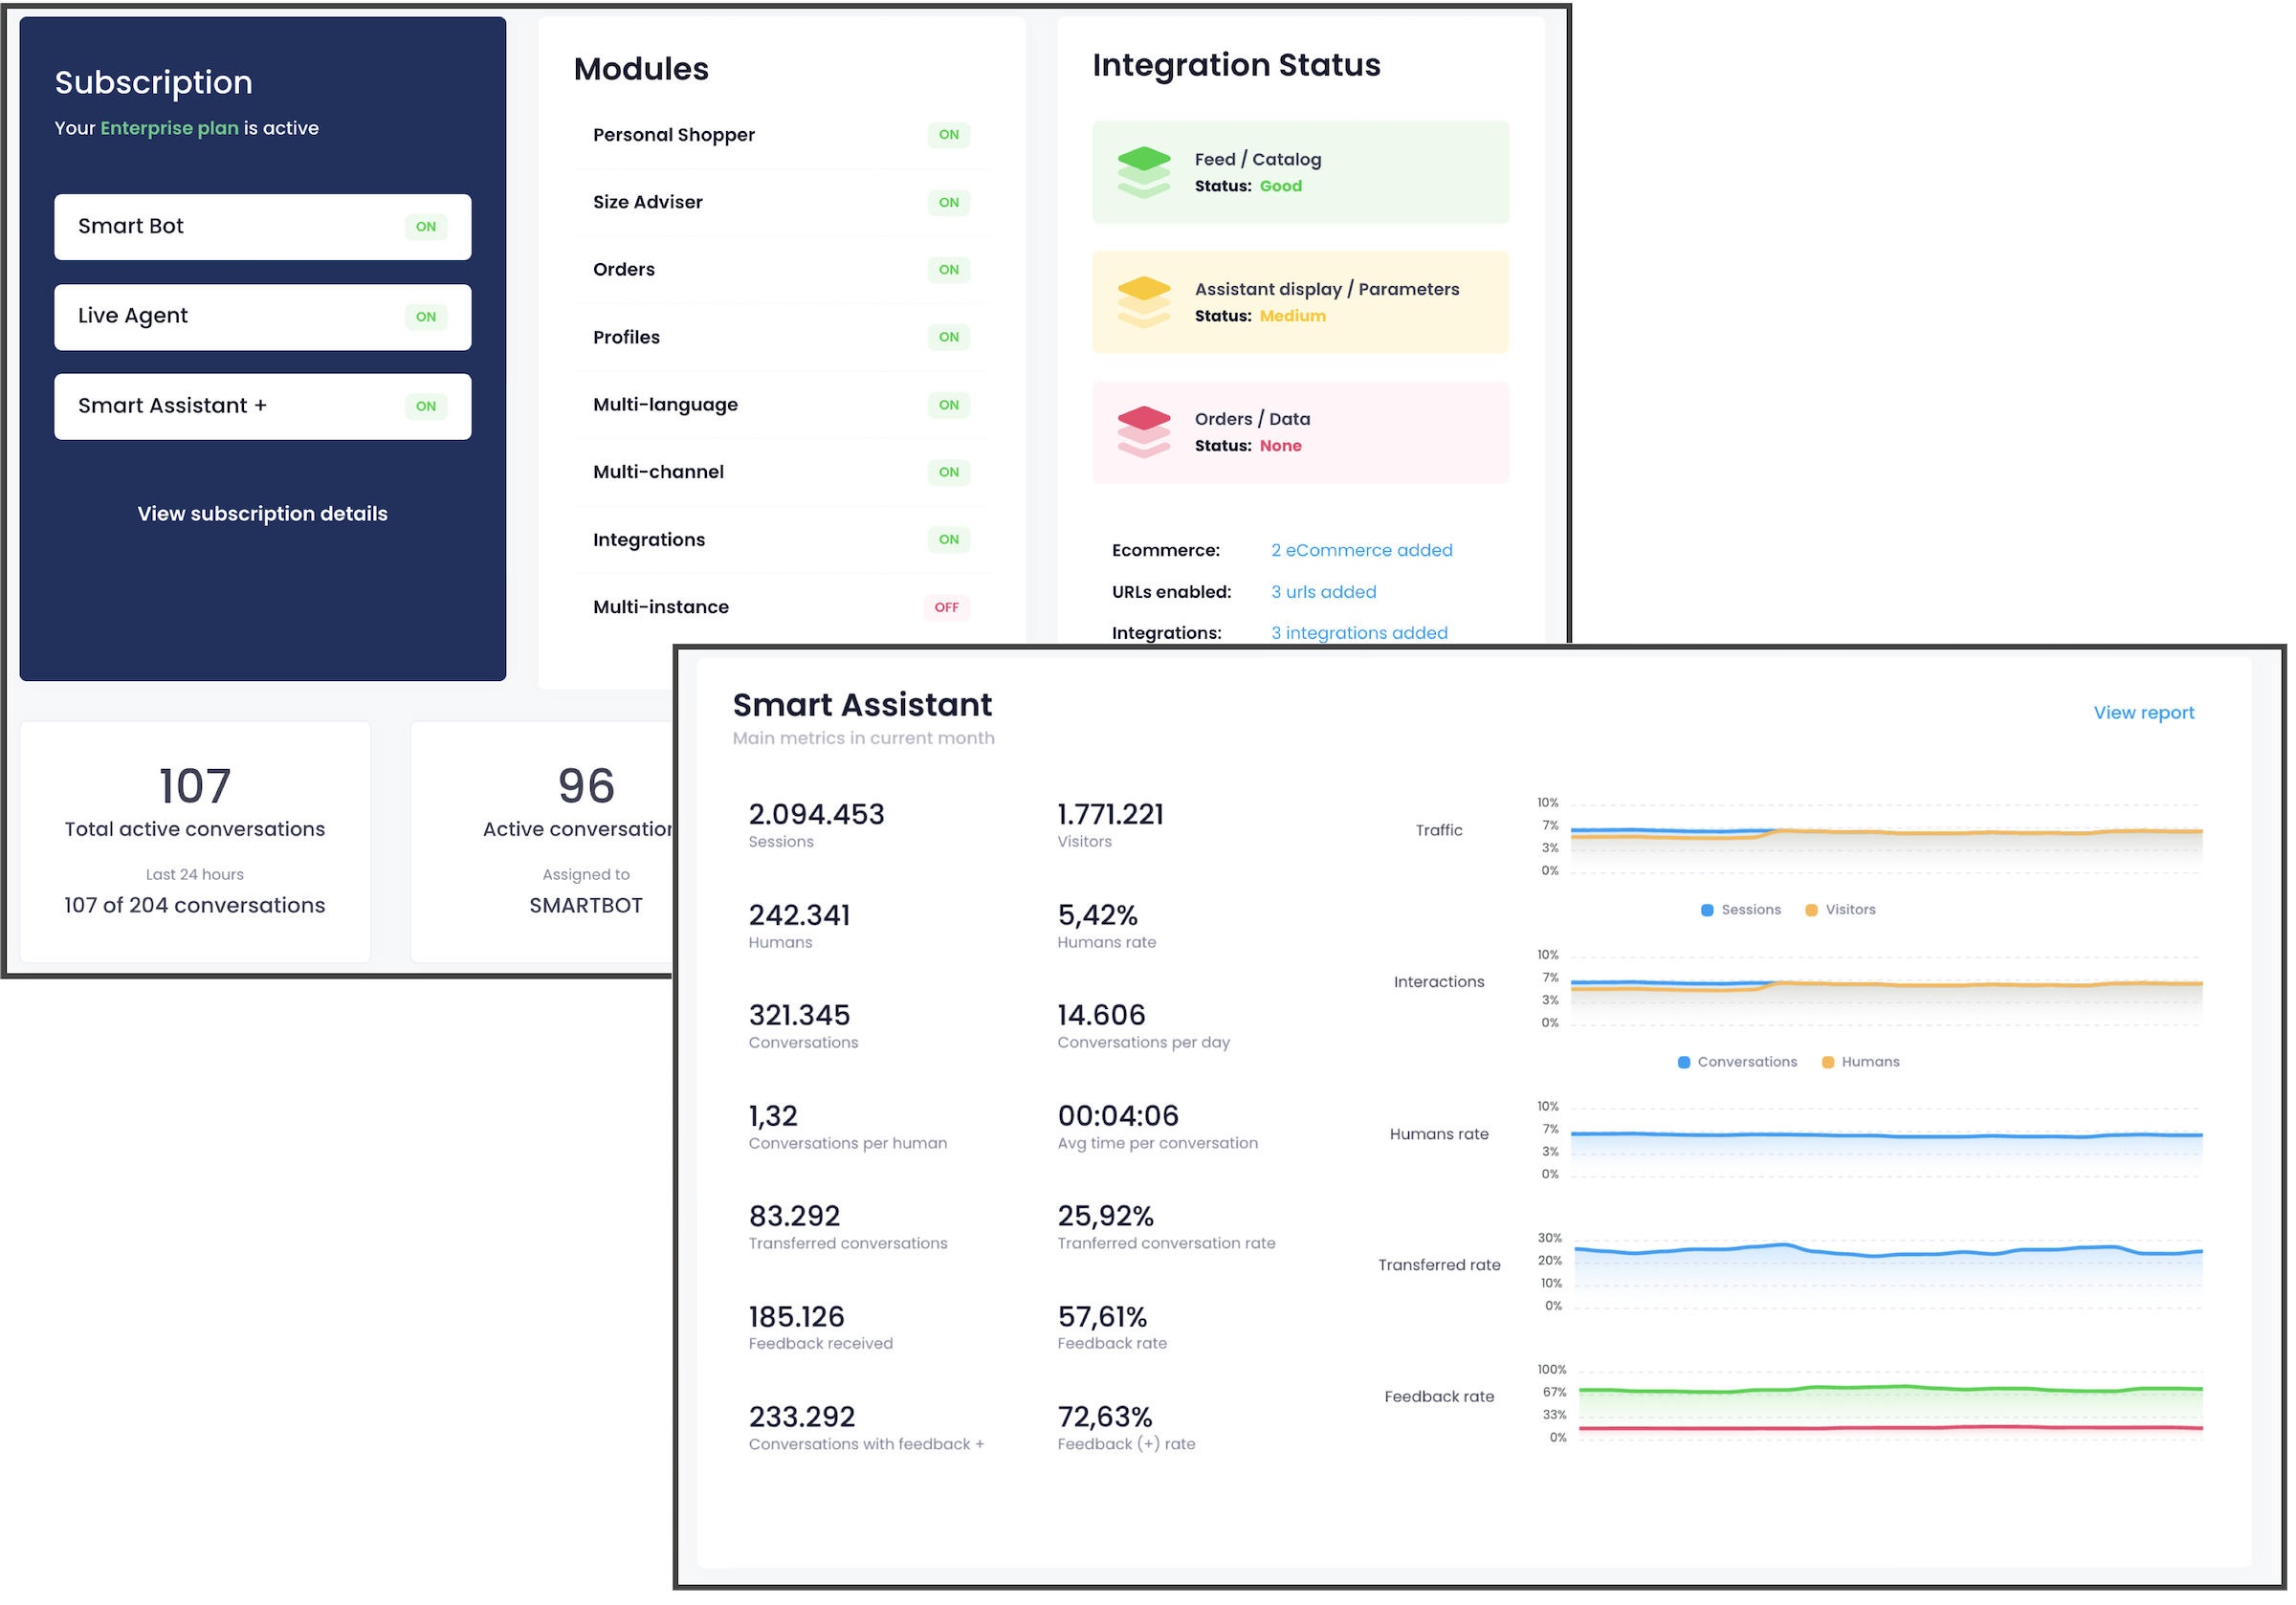Click the 321.345 Conversations value

point(799,1015)
